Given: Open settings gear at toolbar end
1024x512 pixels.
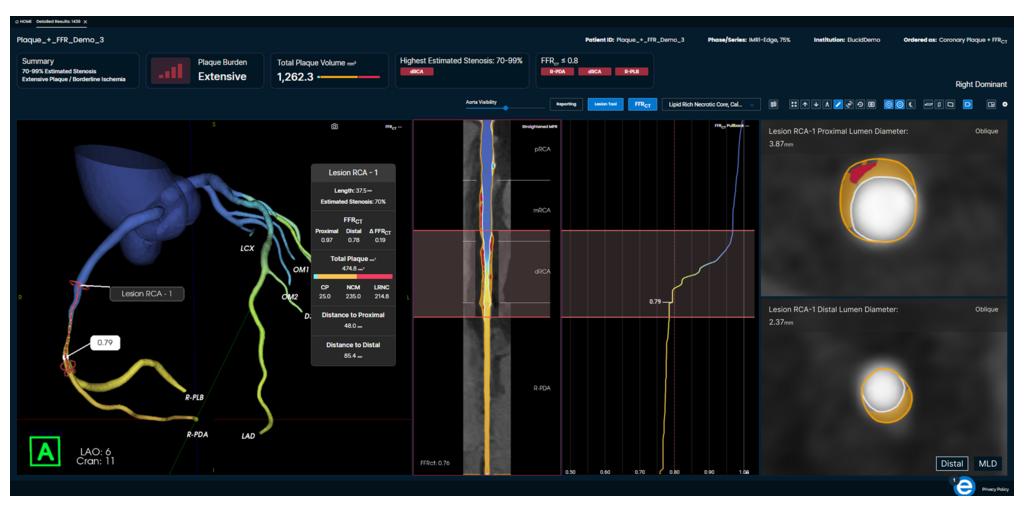Looking at the screenshot, I should pos(1005,104).
